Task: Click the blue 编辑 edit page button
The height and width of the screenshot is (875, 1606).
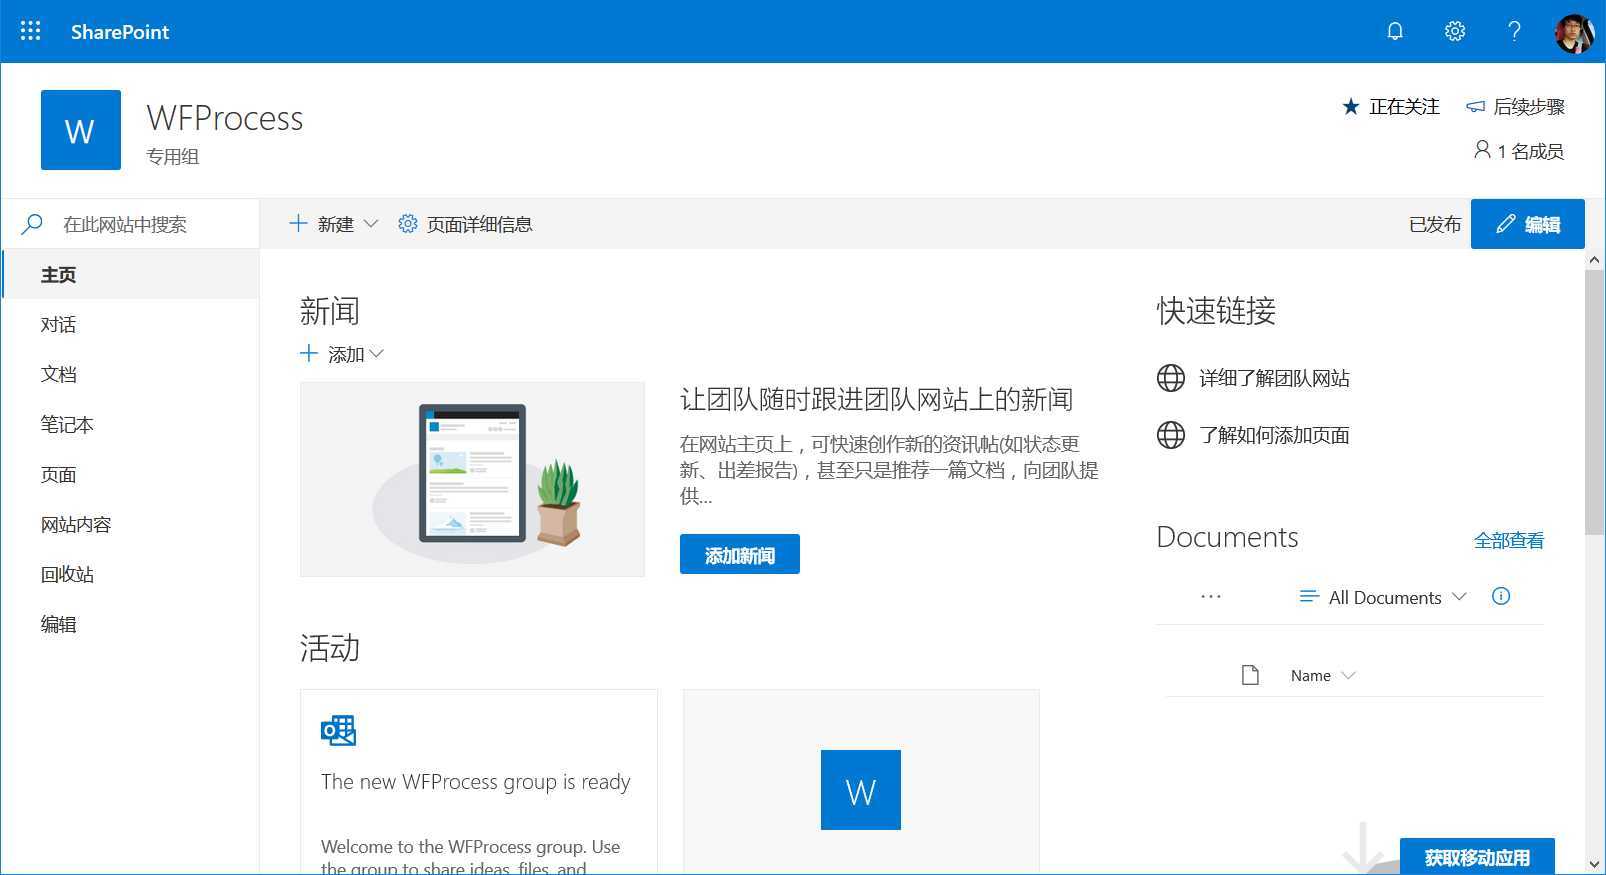Action: click(x=1527, y=224)
